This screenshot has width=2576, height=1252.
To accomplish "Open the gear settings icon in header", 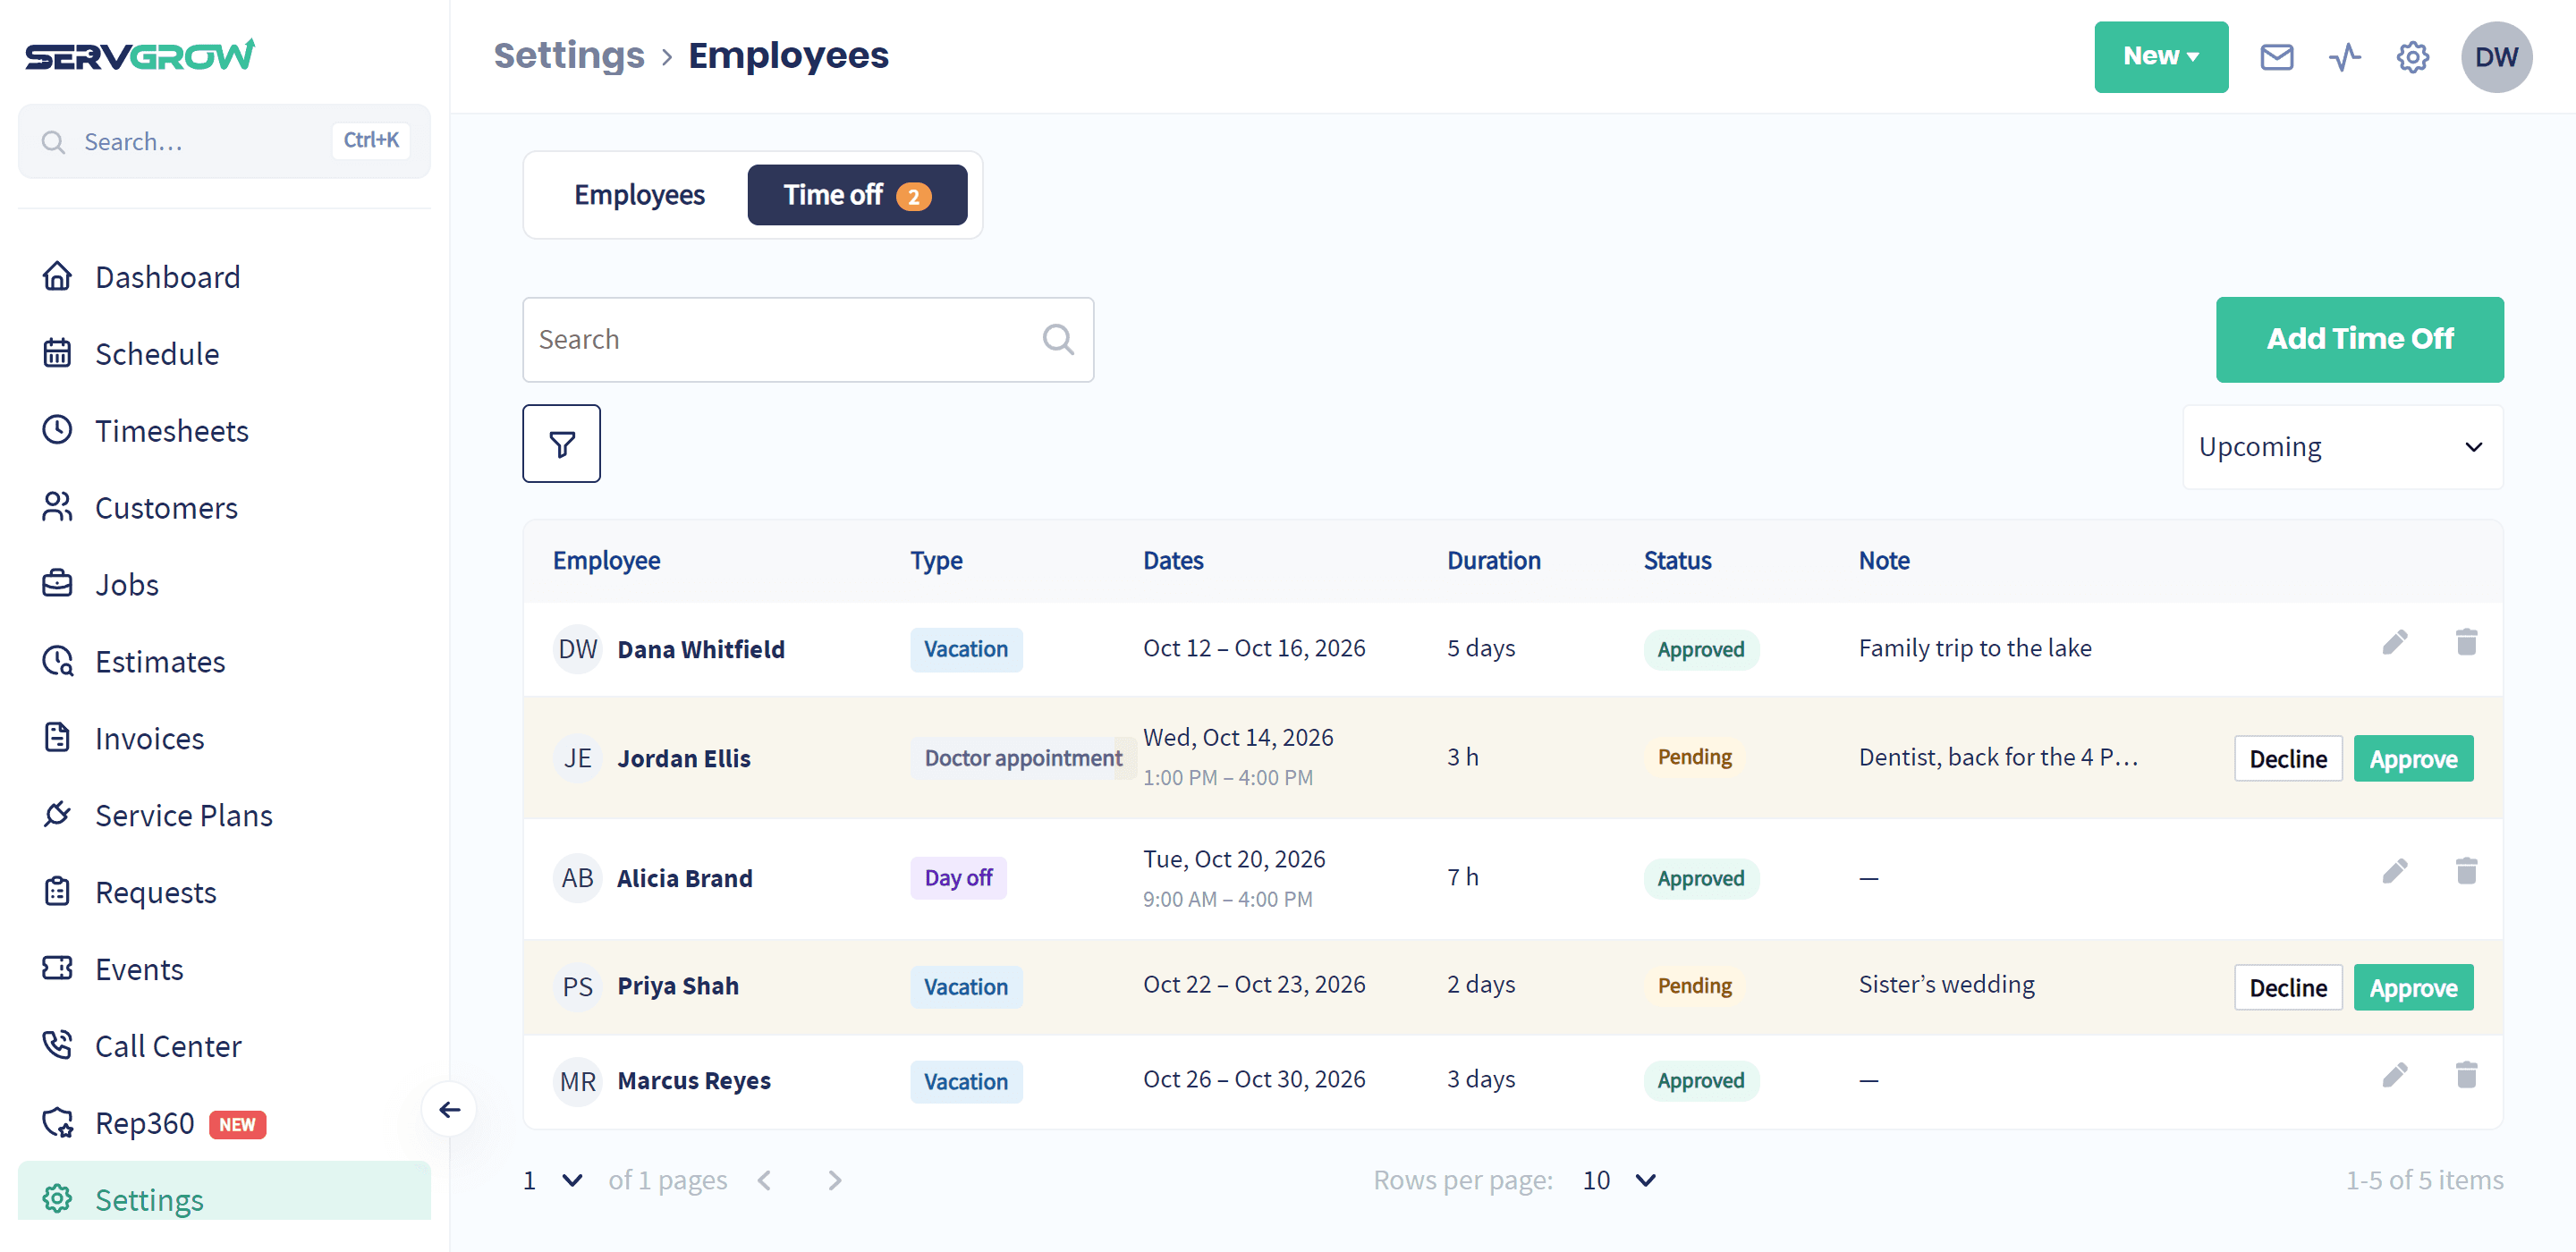I will click(2412, 57).
